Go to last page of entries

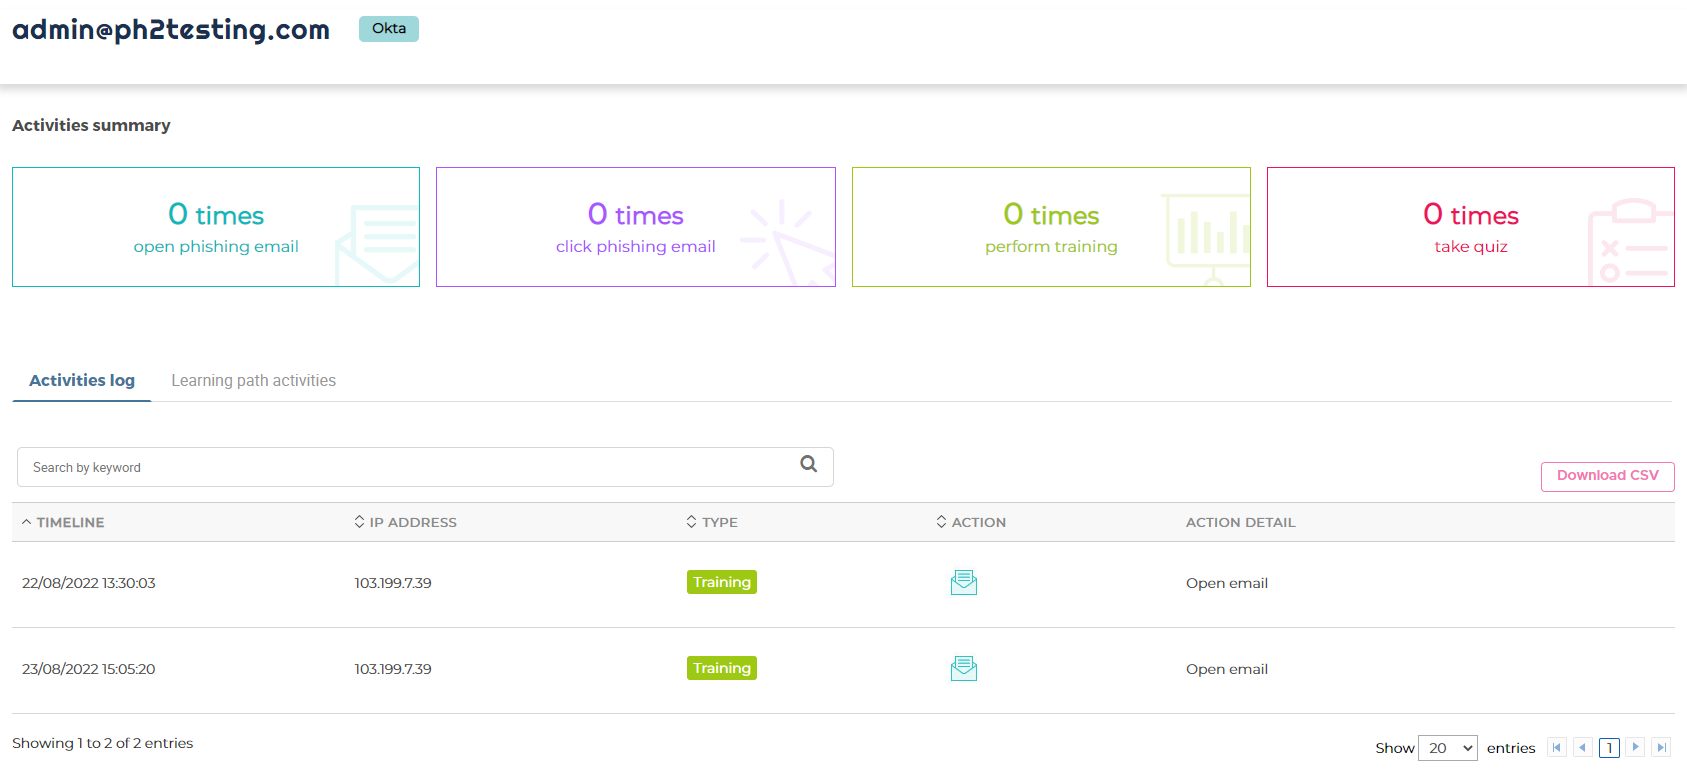coord(1661,747)
